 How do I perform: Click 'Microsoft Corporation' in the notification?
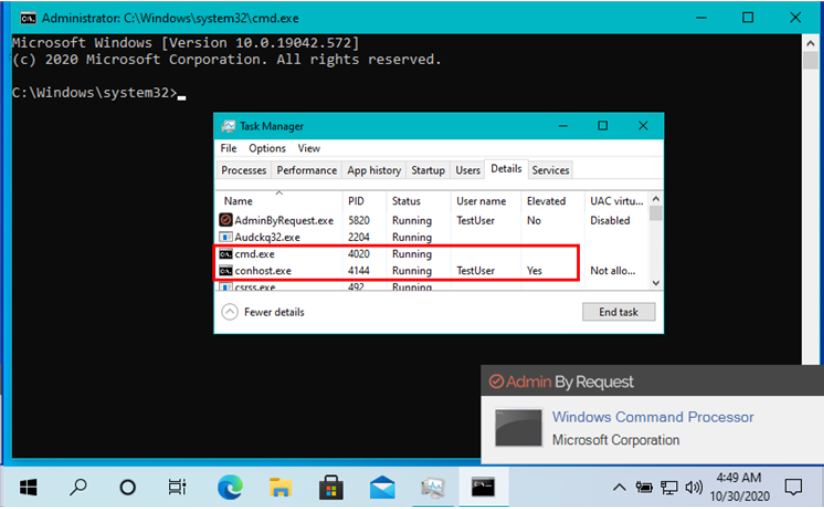[x=615, y=440]
